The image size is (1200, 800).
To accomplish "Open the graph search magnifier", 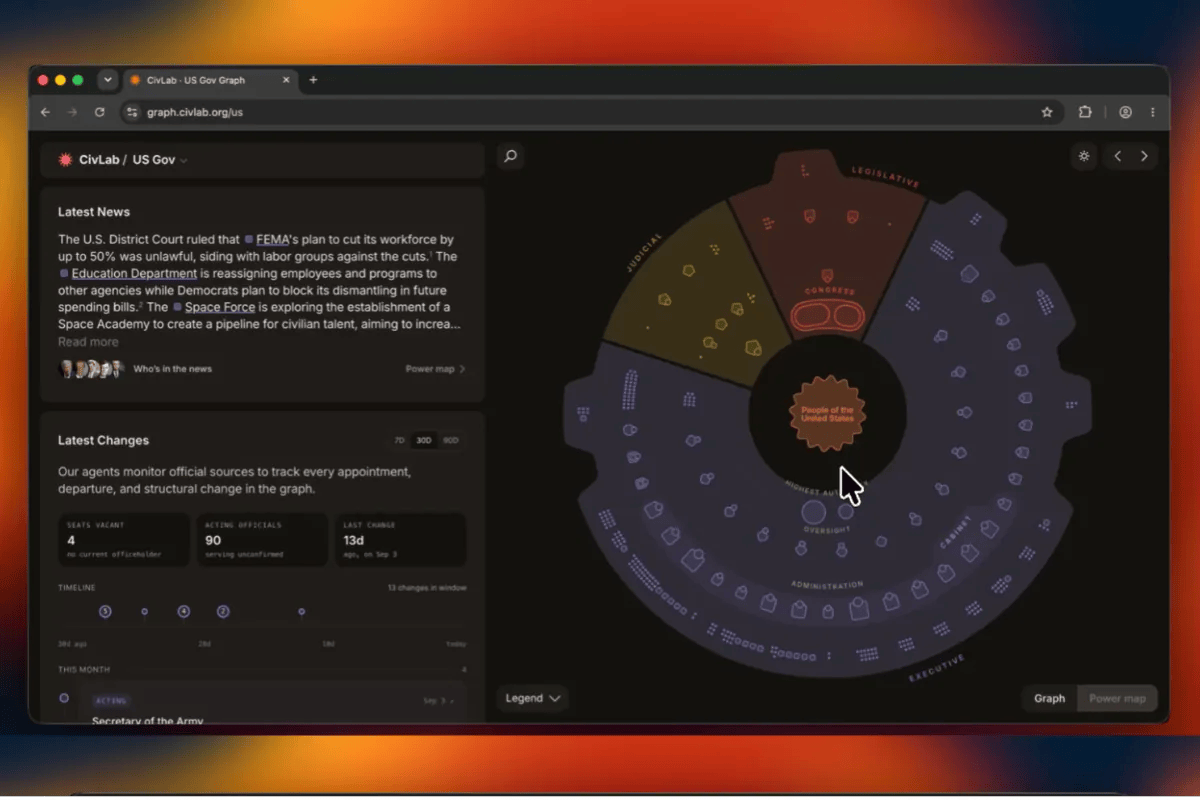I will tap(510, 156).
